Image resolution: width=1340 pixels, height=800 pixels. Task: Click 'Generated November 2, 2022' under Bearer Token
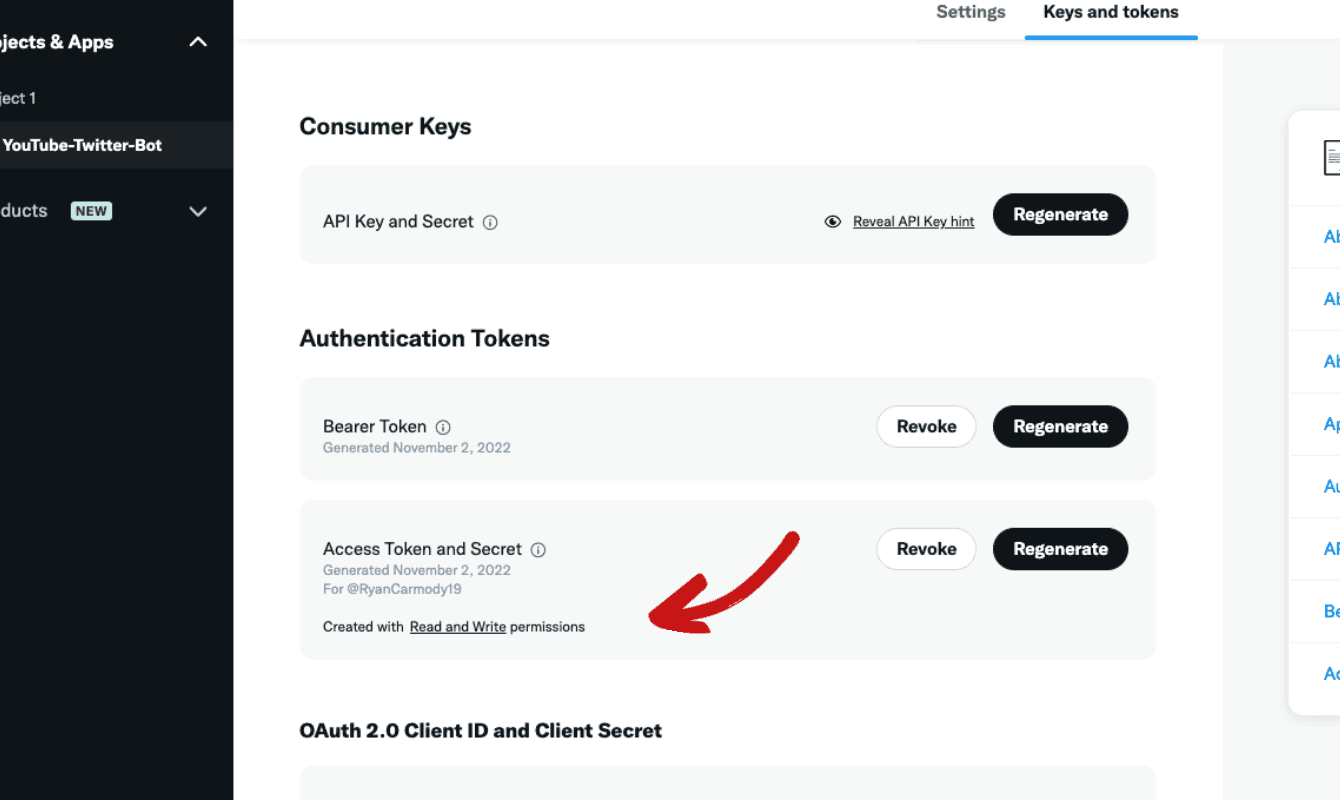(417, 448)
